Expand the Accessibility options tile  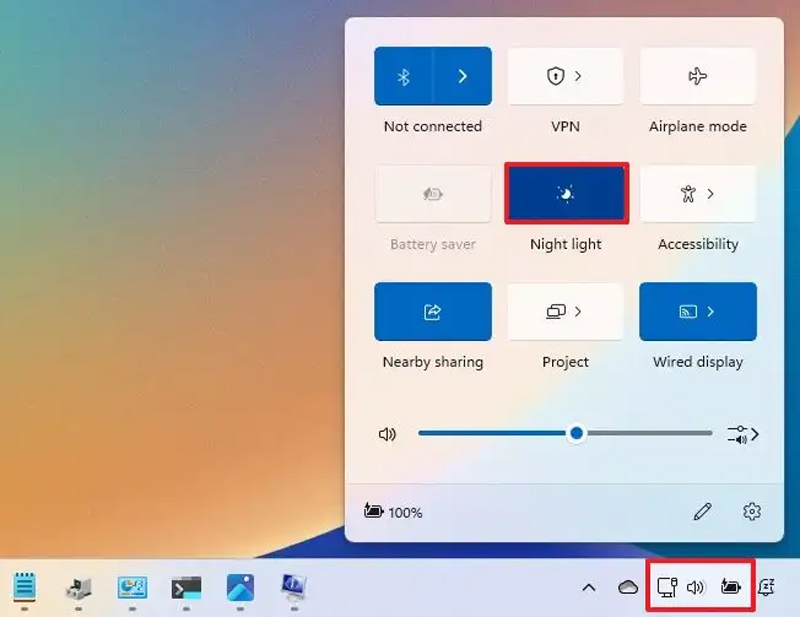697,194
